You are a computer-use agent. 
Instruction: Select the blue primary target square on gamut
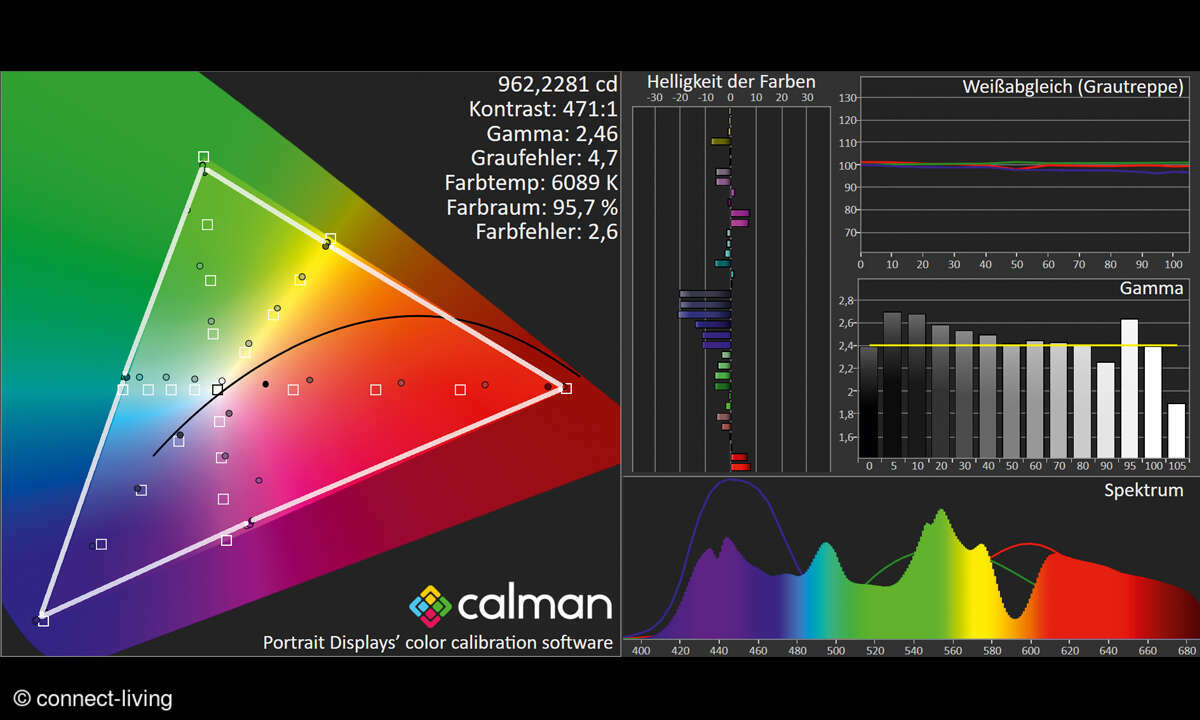click(x=43, y=621)
